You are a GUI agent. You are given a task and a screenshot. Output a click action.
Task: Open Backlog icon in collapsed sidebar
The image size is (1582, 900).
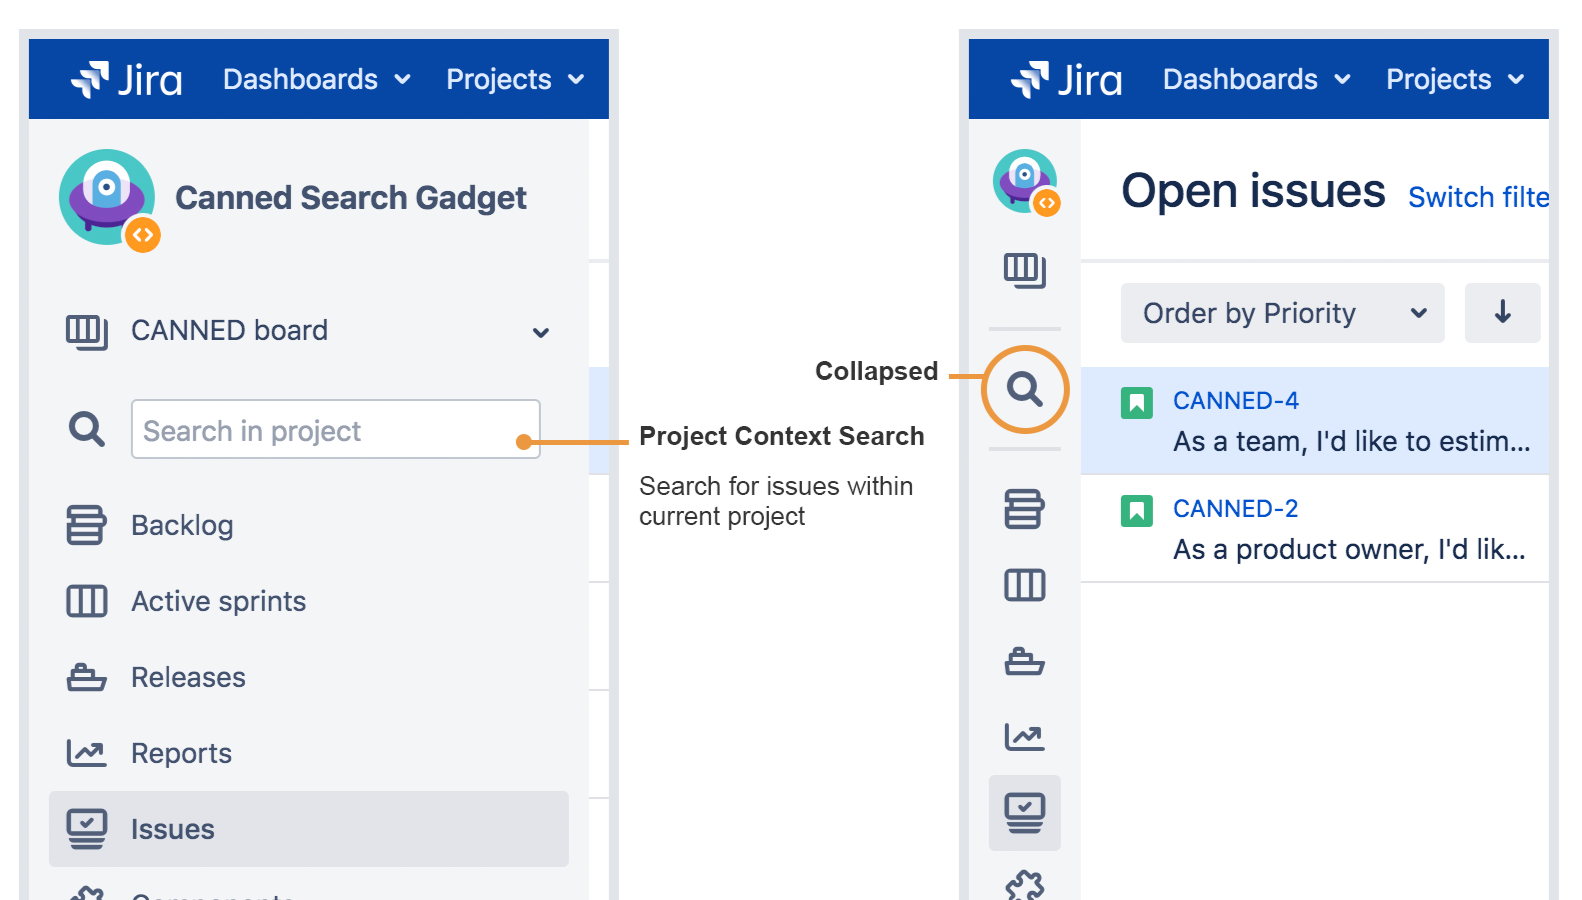(1024, 509)
